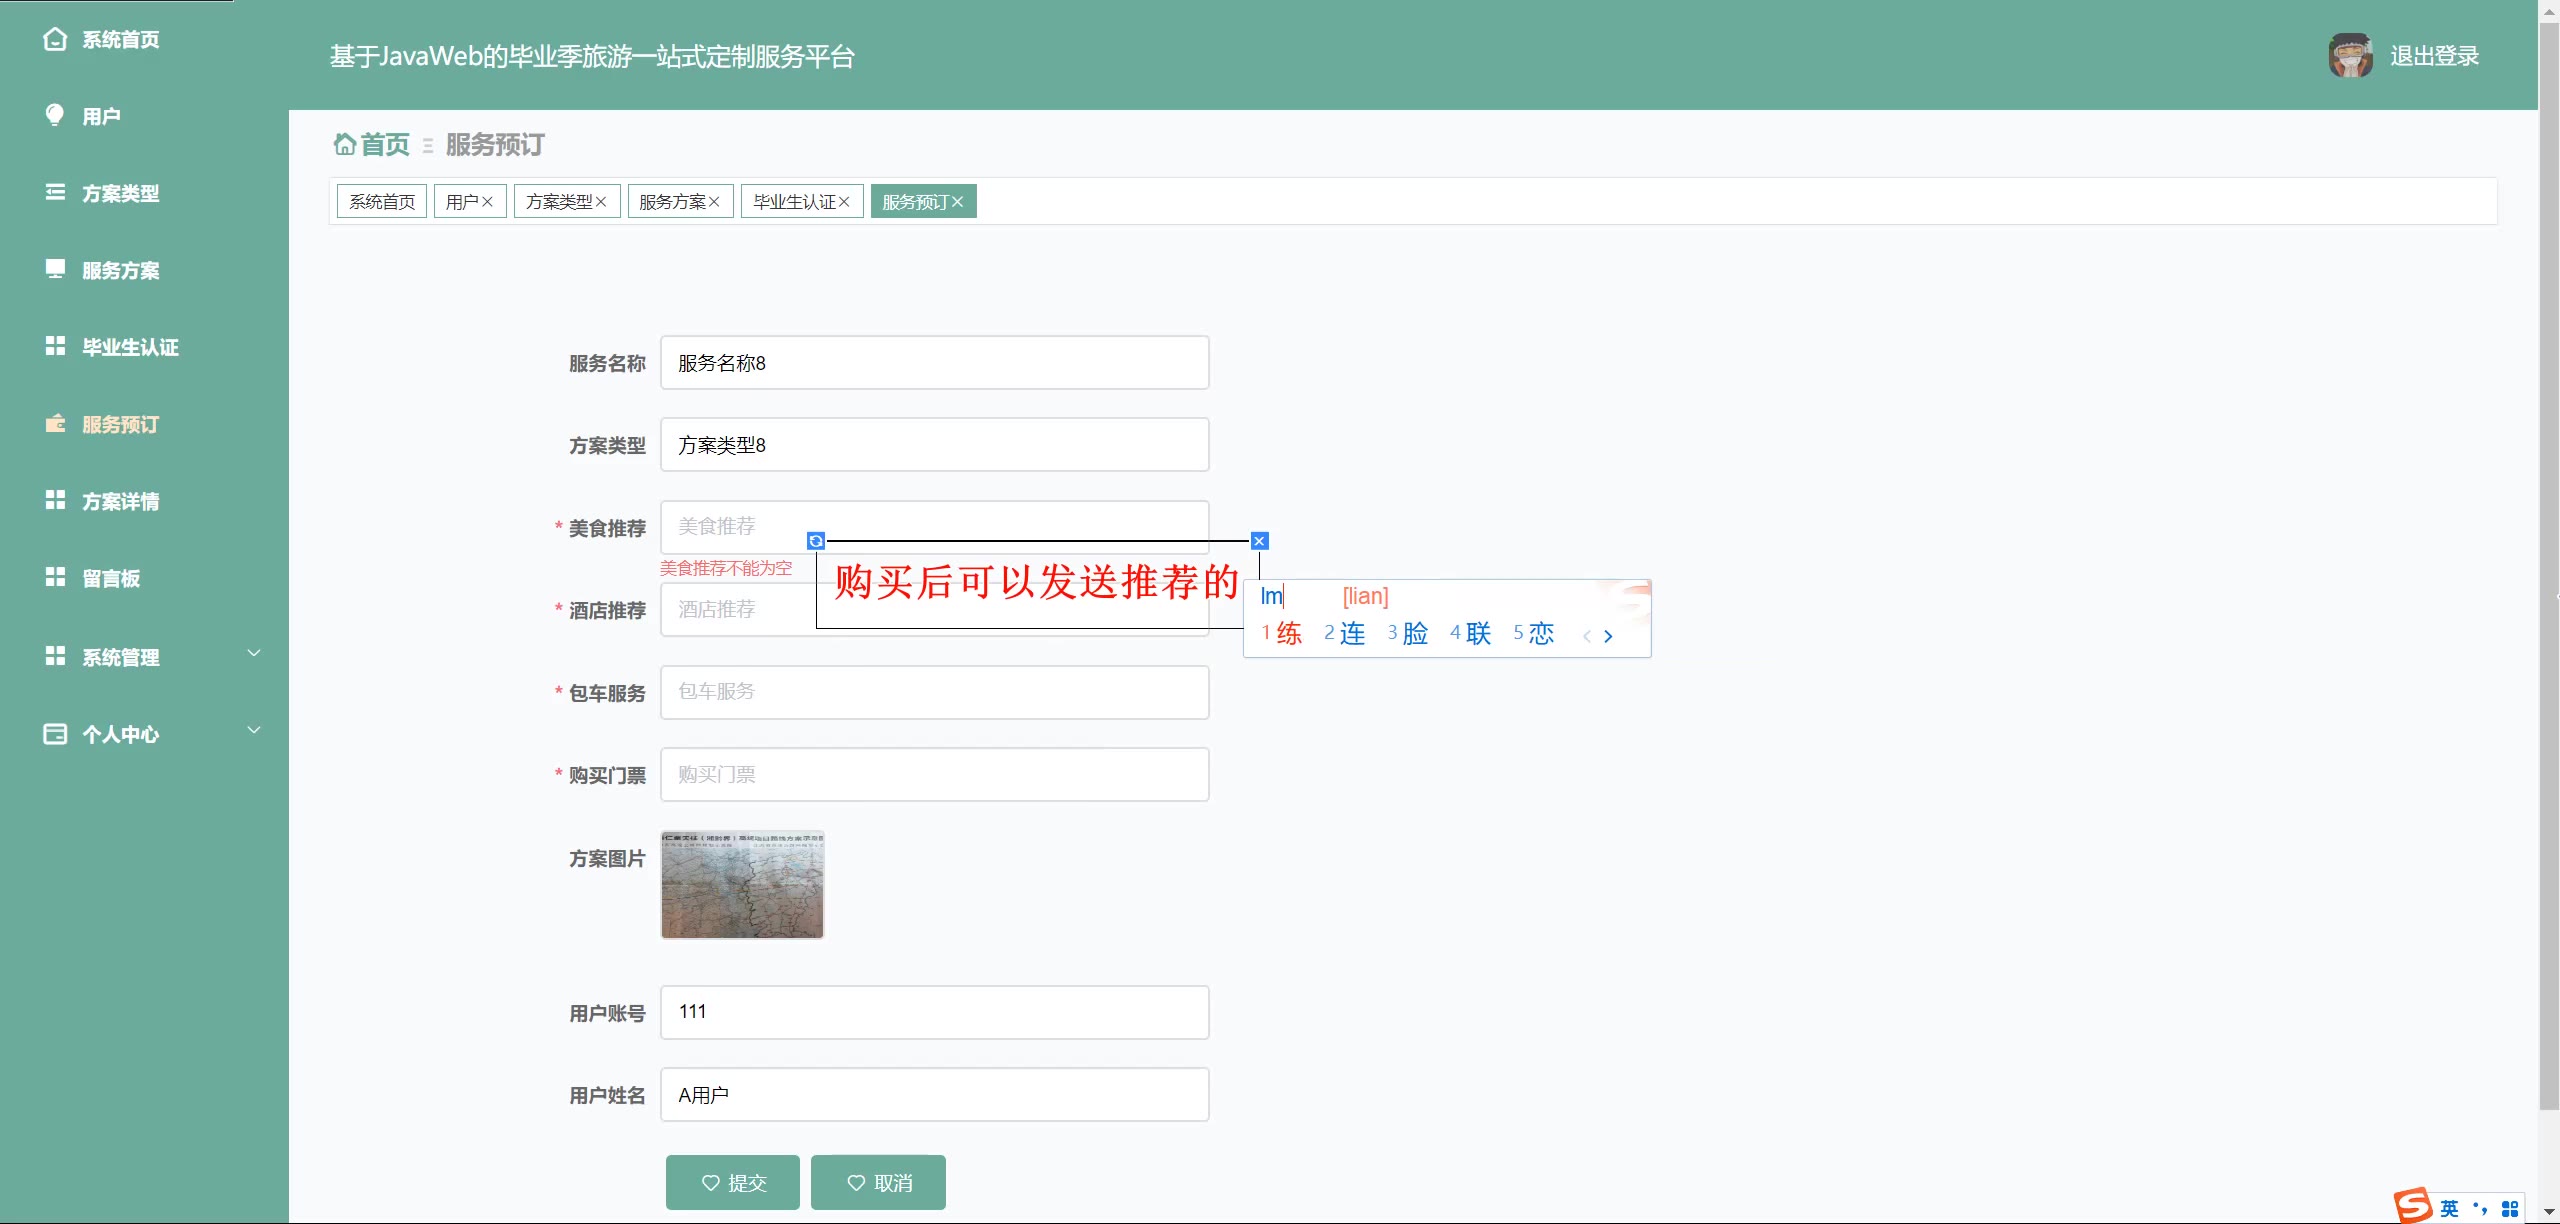
Task: Expand the 个人中心 submenu chevron
Action: (254, 730)
